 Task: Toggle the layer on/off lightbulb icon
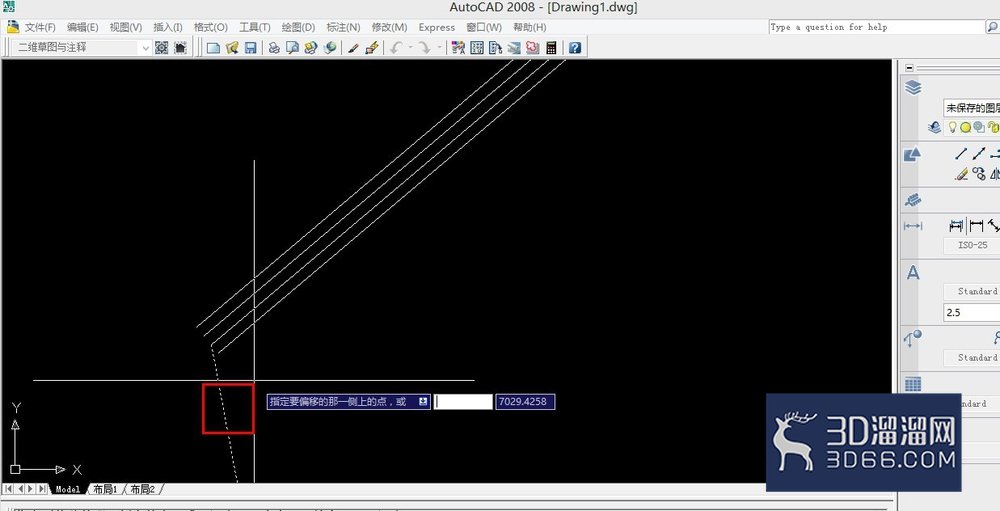pyautogui.click(x=952, y=128)
